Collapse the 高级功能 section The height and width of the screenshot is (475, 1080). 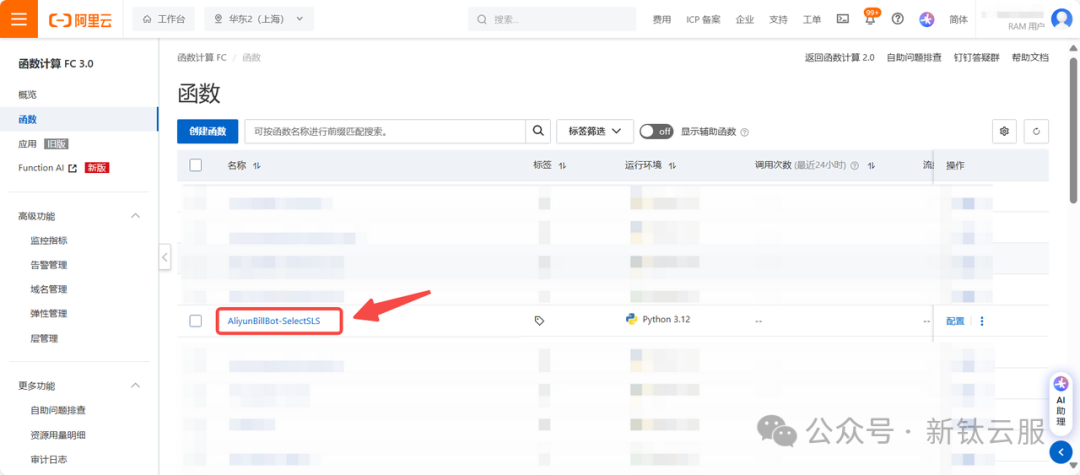[136, 216]
